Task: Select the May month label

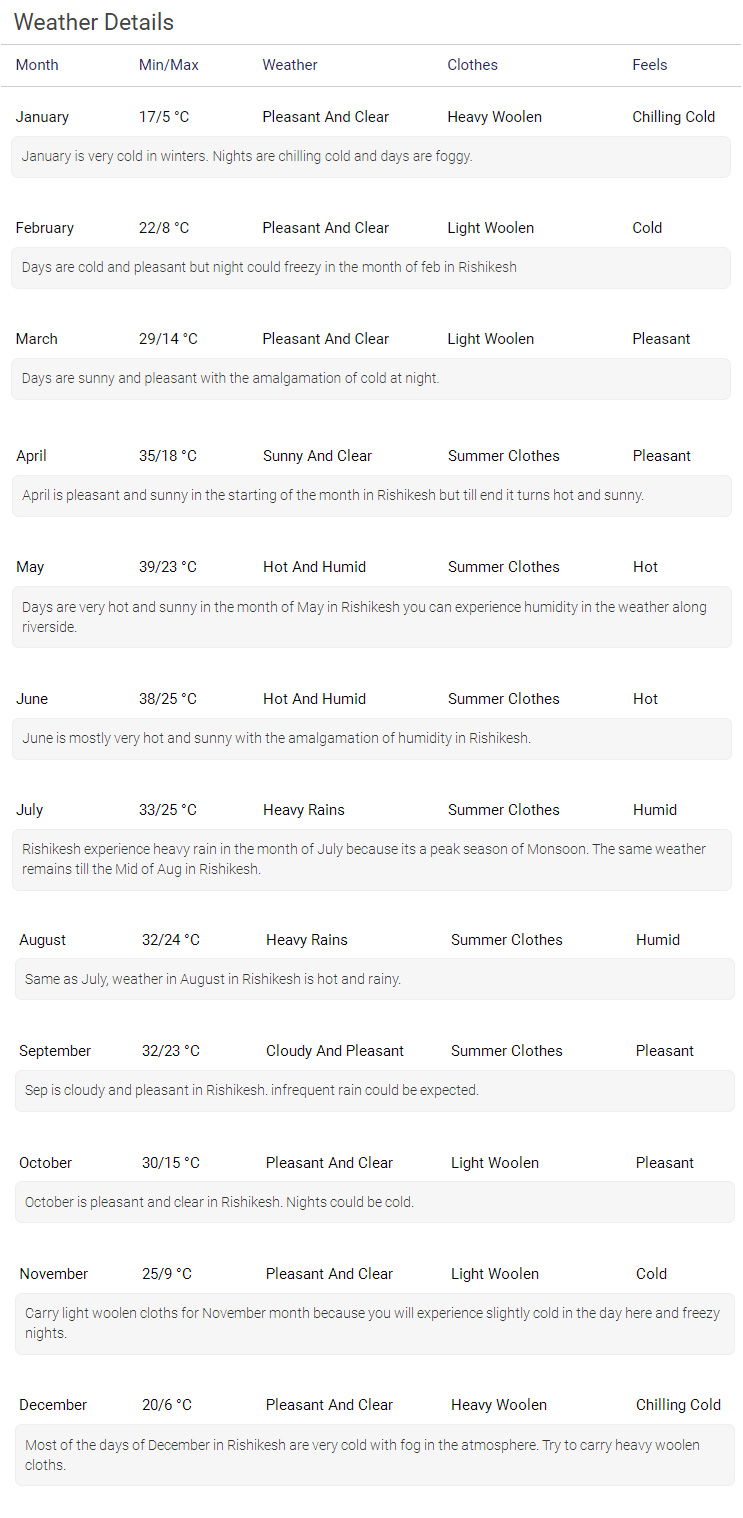Action: (x=30, y=567)
